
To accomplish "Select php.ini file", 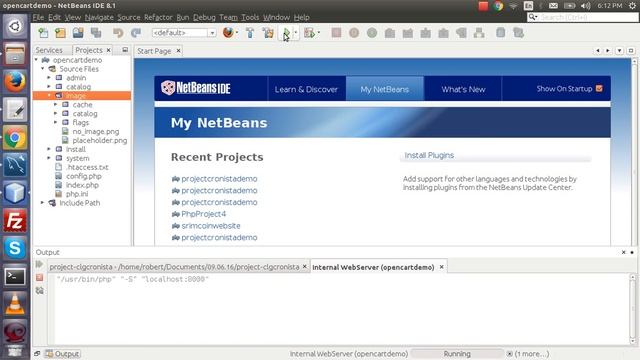I will click(x=77, y=194).
